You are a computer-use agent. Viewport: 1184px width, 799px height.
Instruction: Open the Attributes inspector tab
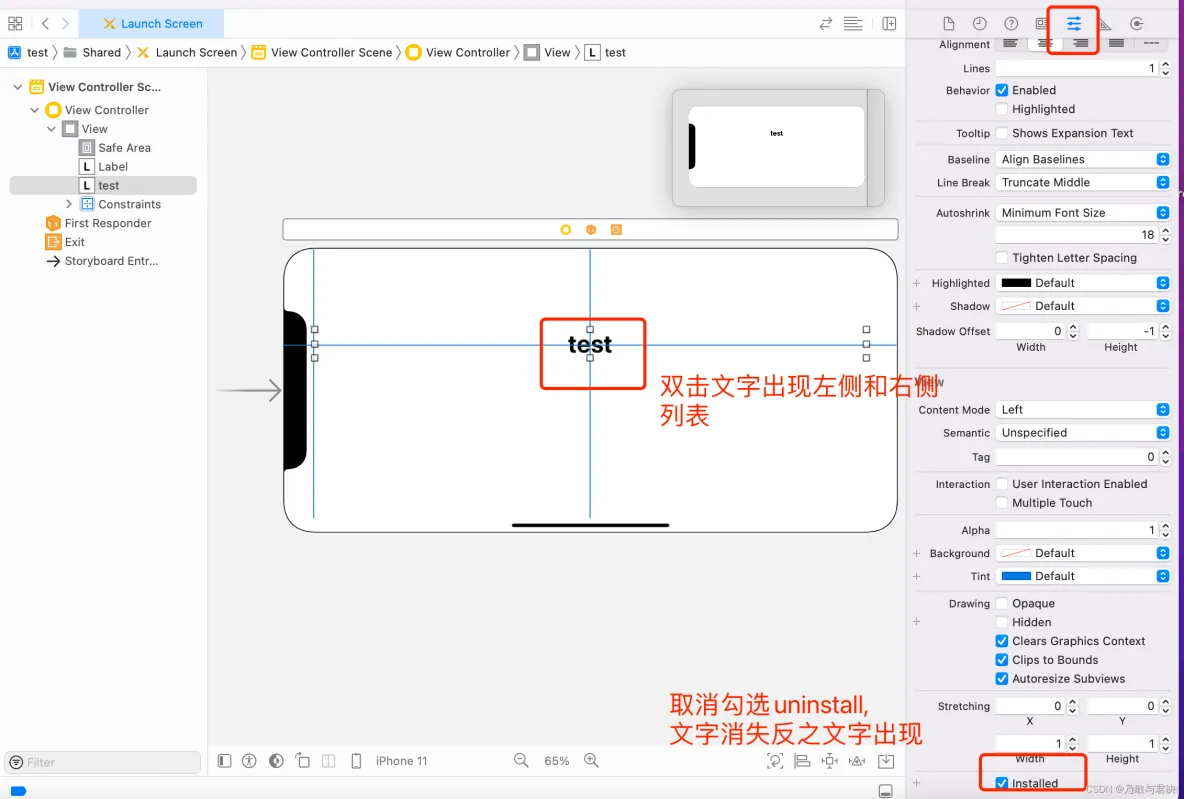(1074, 23)
